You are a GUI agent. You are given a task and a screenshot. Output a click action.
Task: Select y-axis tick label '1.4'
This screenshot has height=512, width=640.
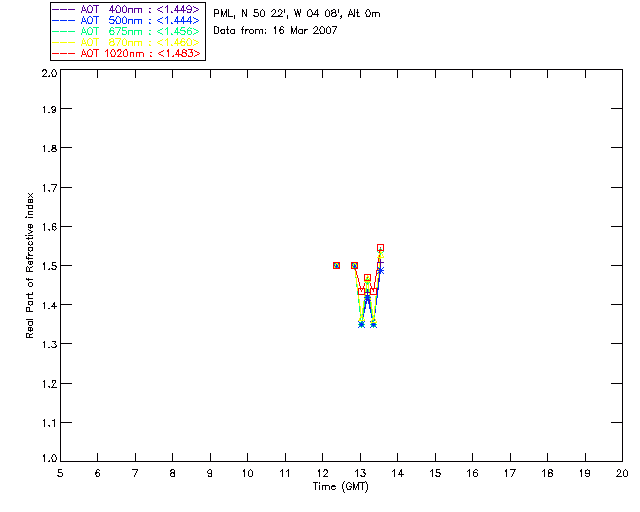(49, 305)
